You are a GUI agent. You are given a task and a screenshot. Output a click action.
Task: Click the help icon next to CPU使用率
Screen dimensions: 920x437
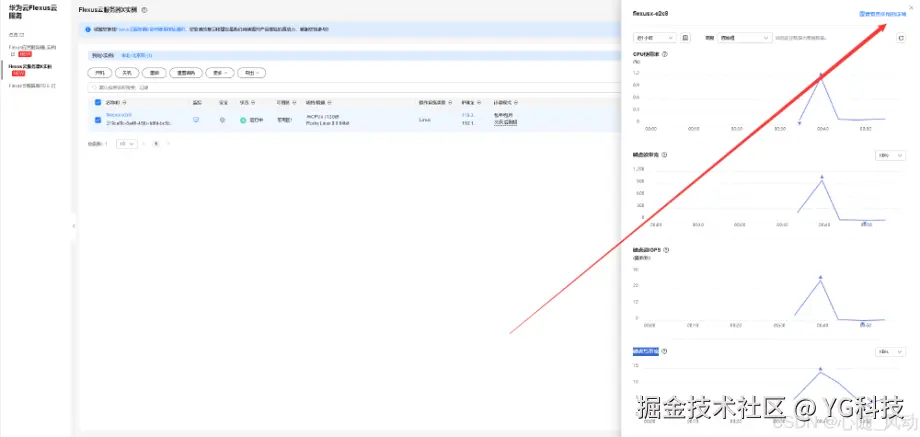click(x=665, y=54)
